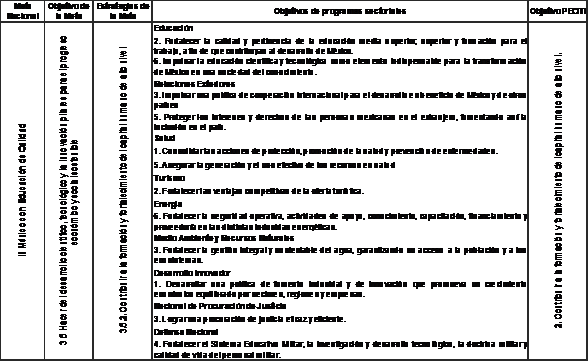Select the 'Turismo' section heading
This screenshot has height=361, width=588.
[169, 178]
